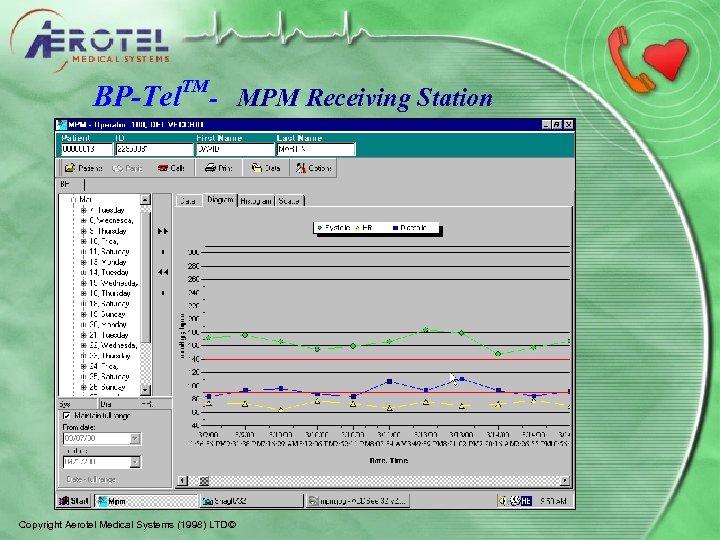Select the 18, Saturday tree row
This screenshot has height=540, width=720.
click(109, 304)
